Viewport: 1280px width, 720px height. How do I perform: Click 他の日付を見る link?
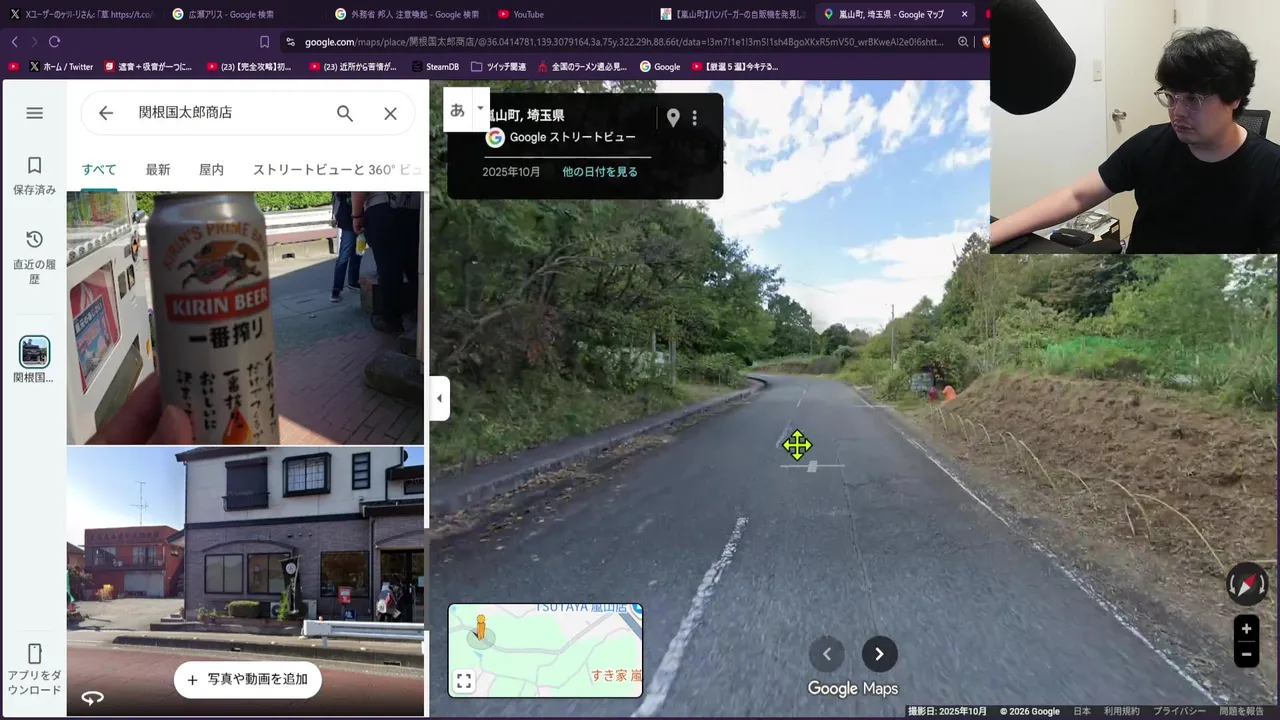click(x=600, y=172)
